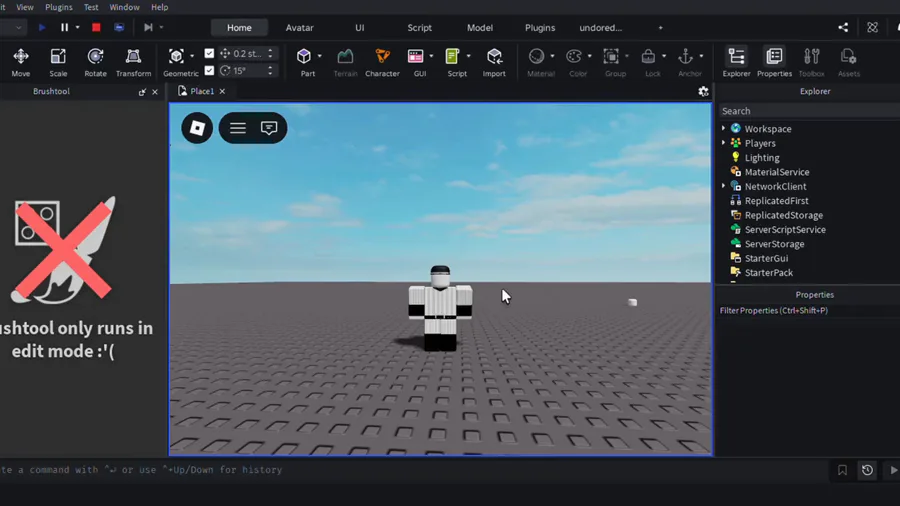This screenshot has width=900, height=506.
Task: Toggle the Explorer panel button
Action: pos(736,62)
